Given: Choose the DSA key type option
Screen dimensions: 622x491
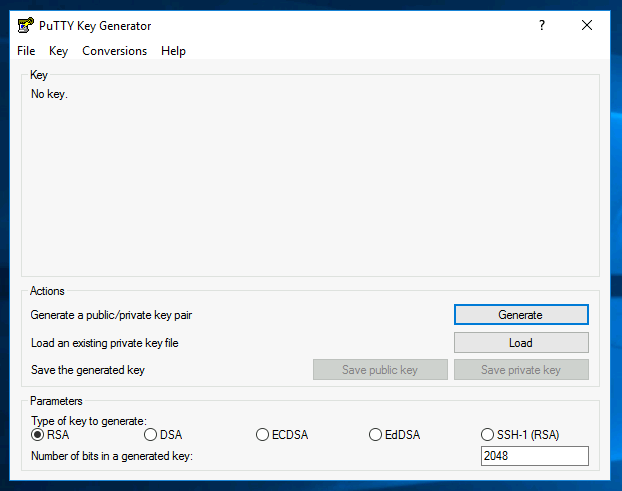Looking at the screenshot, I should click(151, 435).
